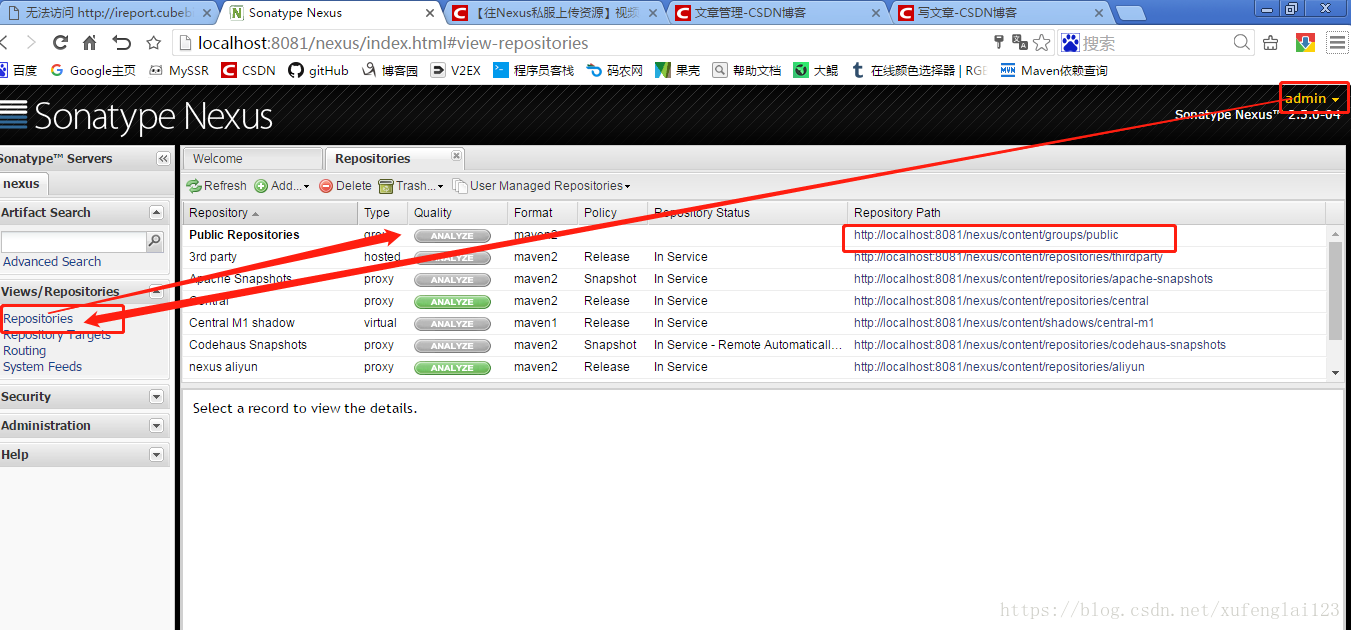The height and width of the screenshot is (630, 1351).
Task: Switch to the 无法访问 ireport browser tab
Action: point(108,13)
